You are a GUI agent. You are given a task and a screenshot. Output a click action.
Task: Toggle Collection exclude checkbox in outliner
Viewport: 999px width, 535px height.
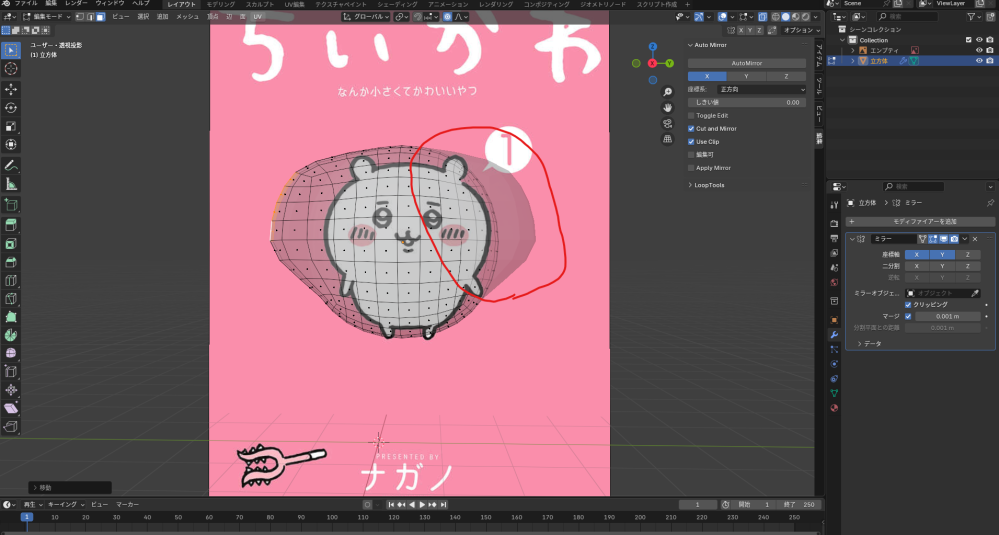point(969,39)
